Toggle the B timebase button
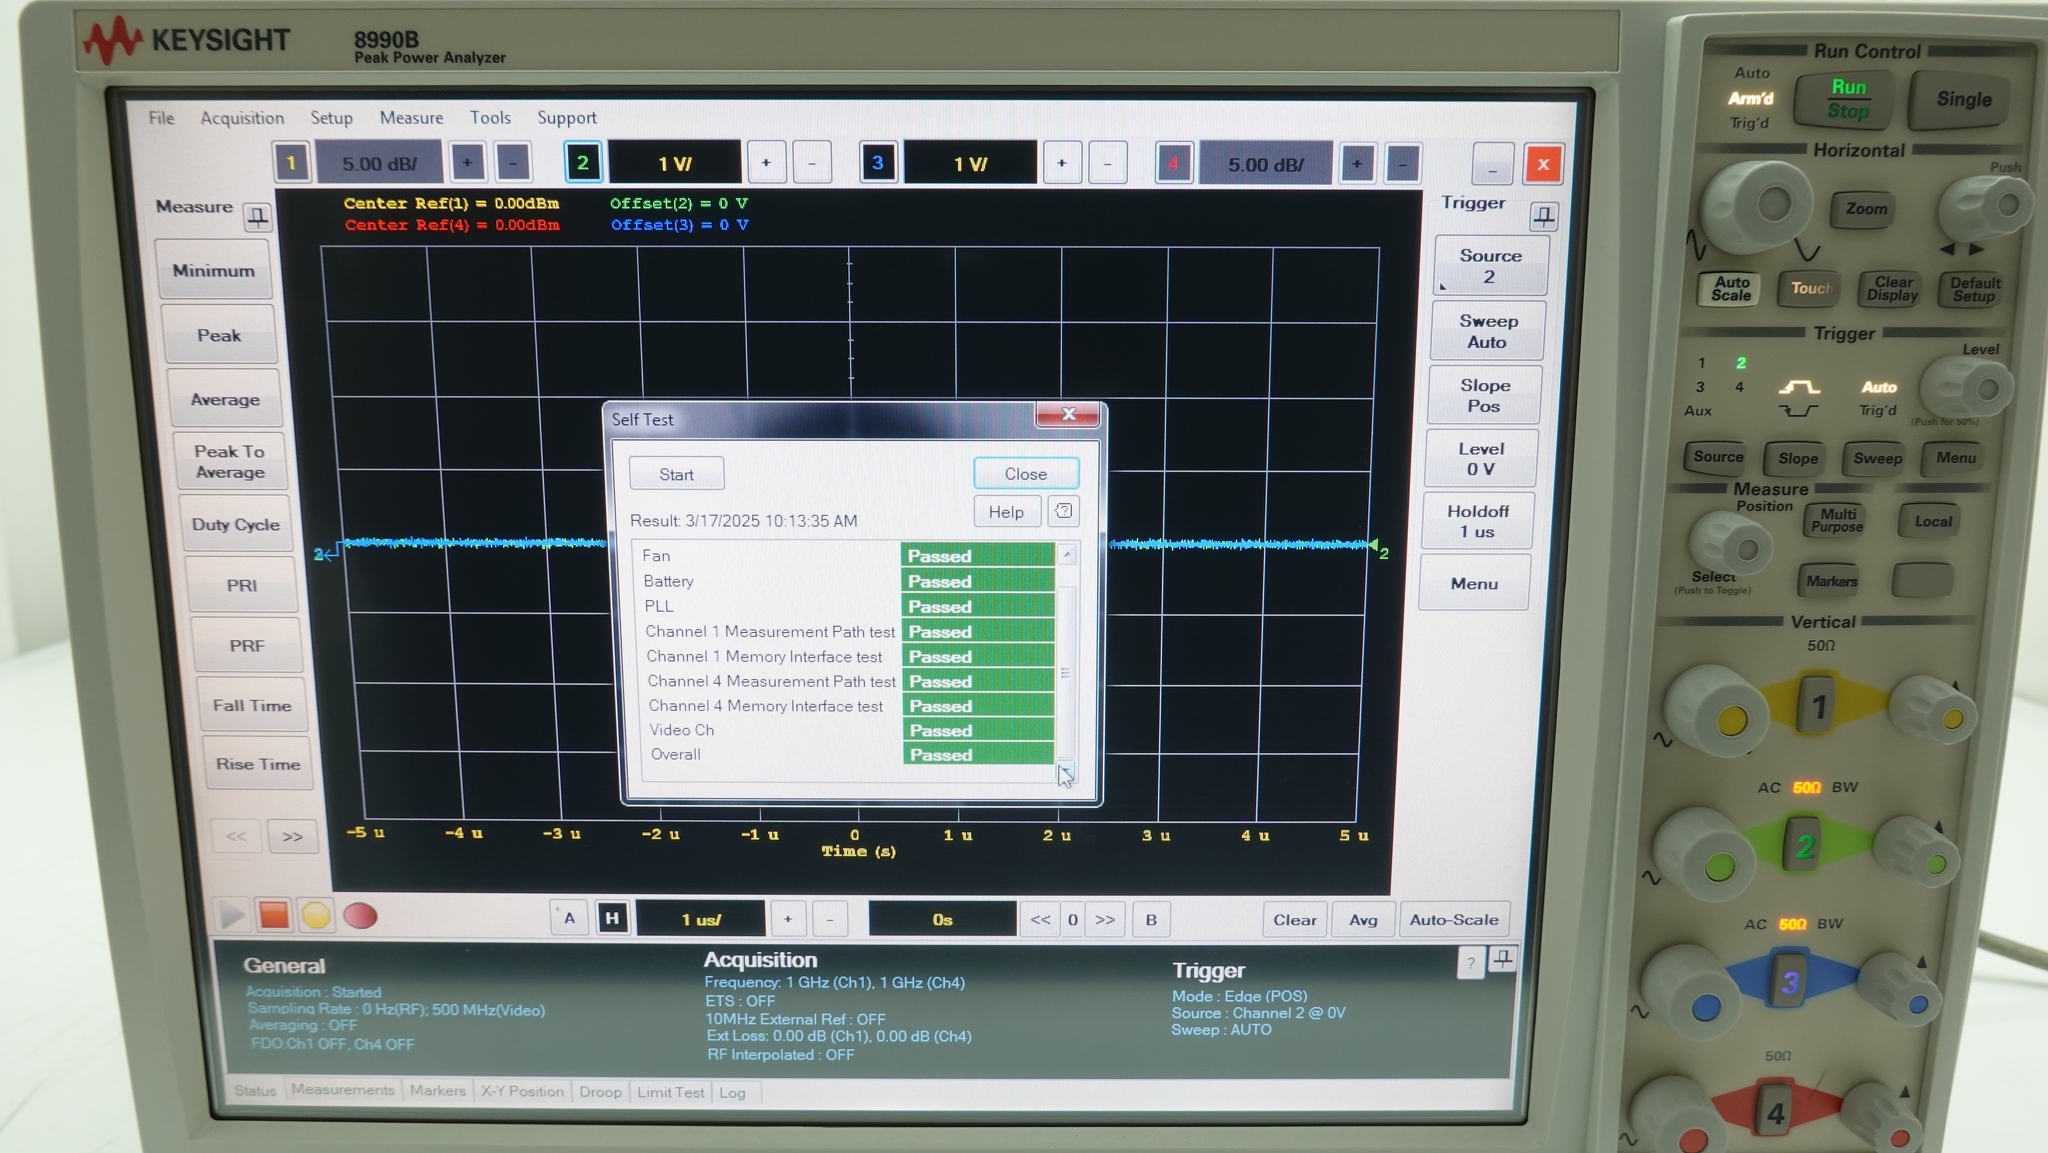2048x1153 pixels. pyautogui.click(x=1151, y=919)
